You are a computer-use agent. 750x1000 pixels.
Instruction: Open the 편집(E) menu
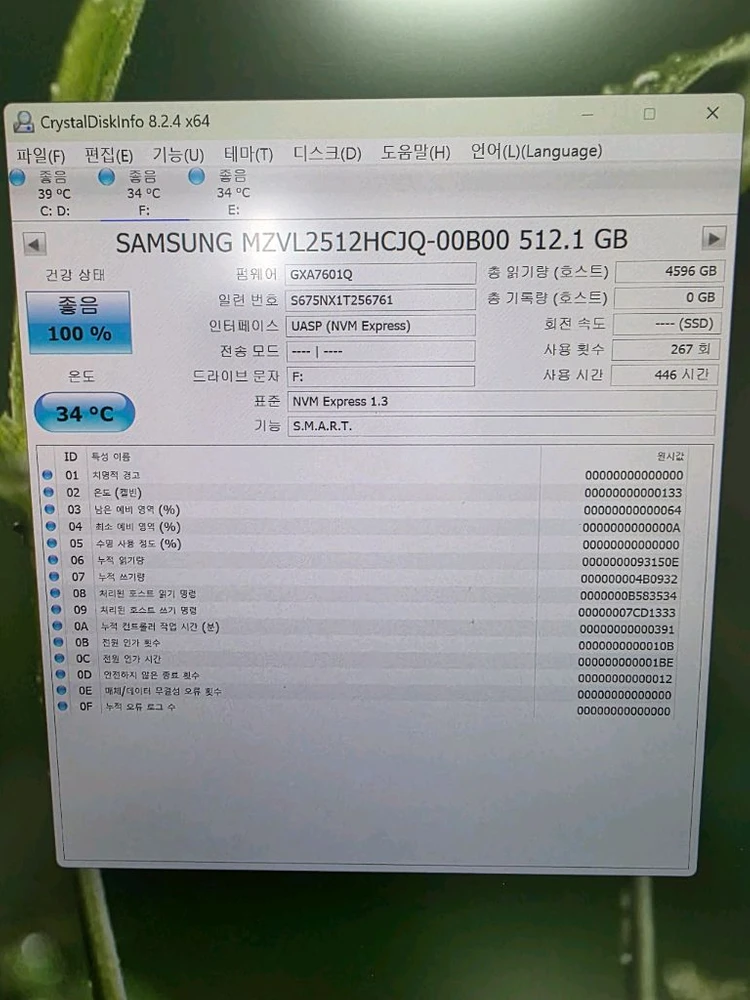pos(108,155)
